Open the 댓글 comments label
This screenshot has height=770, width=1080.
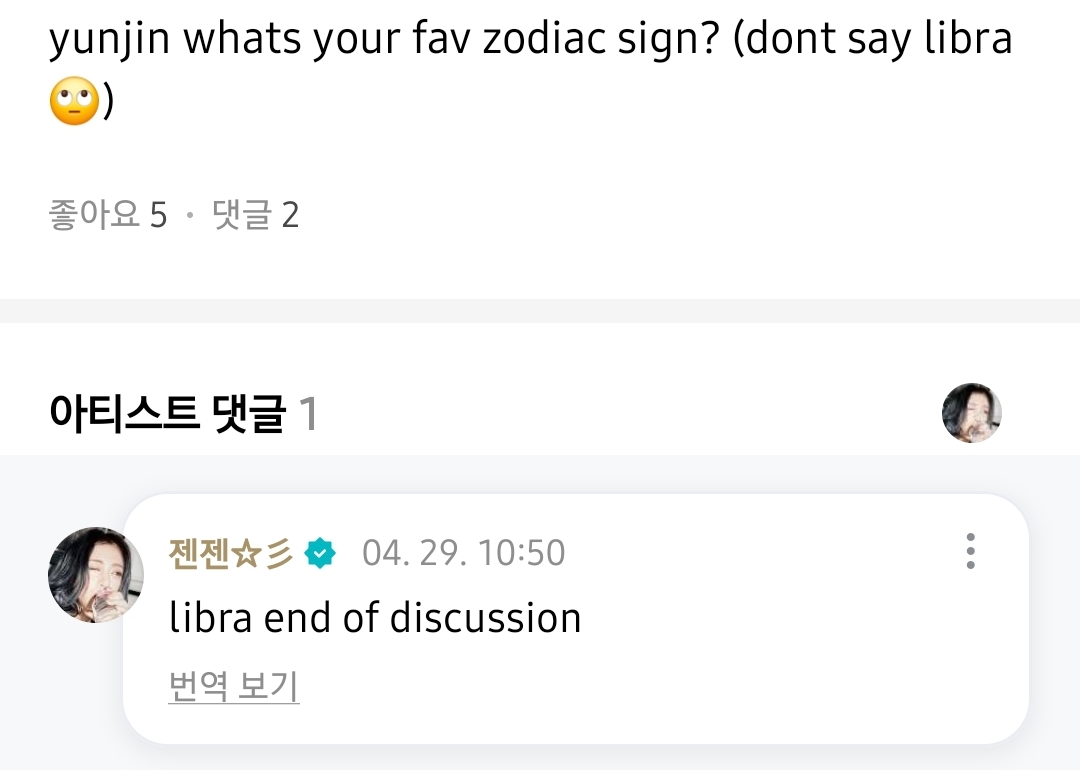(242, 215)
